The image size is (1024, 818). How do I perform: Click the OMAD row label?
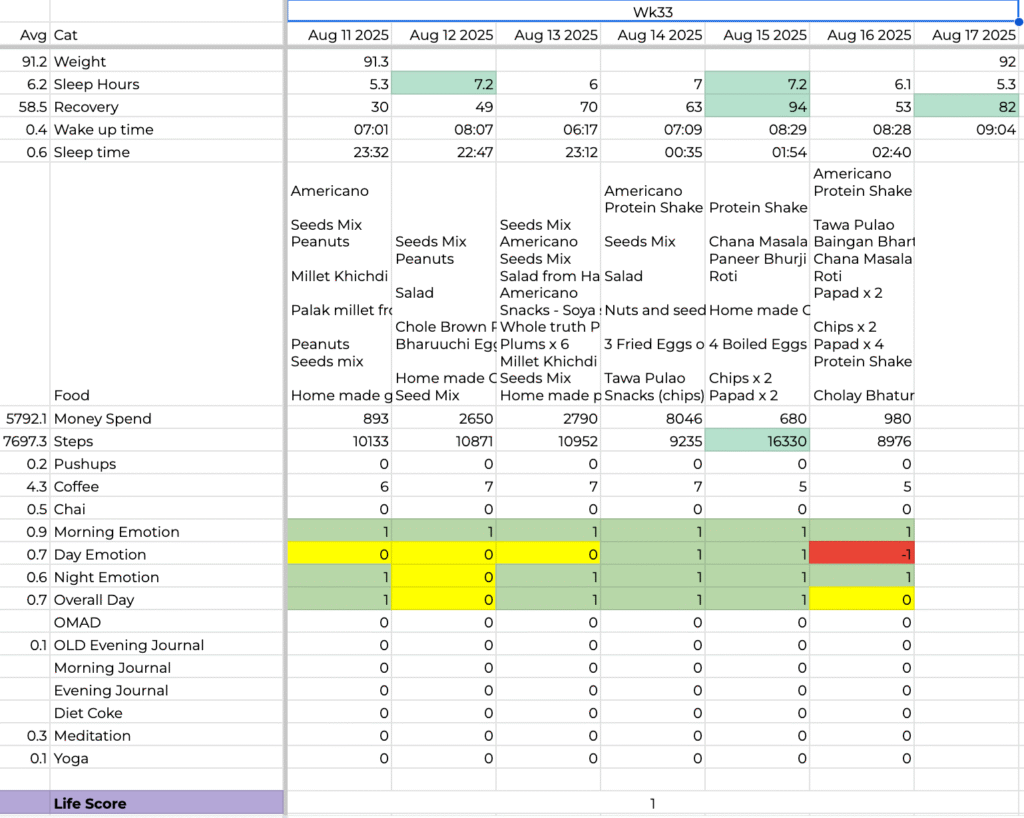click(77, 623)
